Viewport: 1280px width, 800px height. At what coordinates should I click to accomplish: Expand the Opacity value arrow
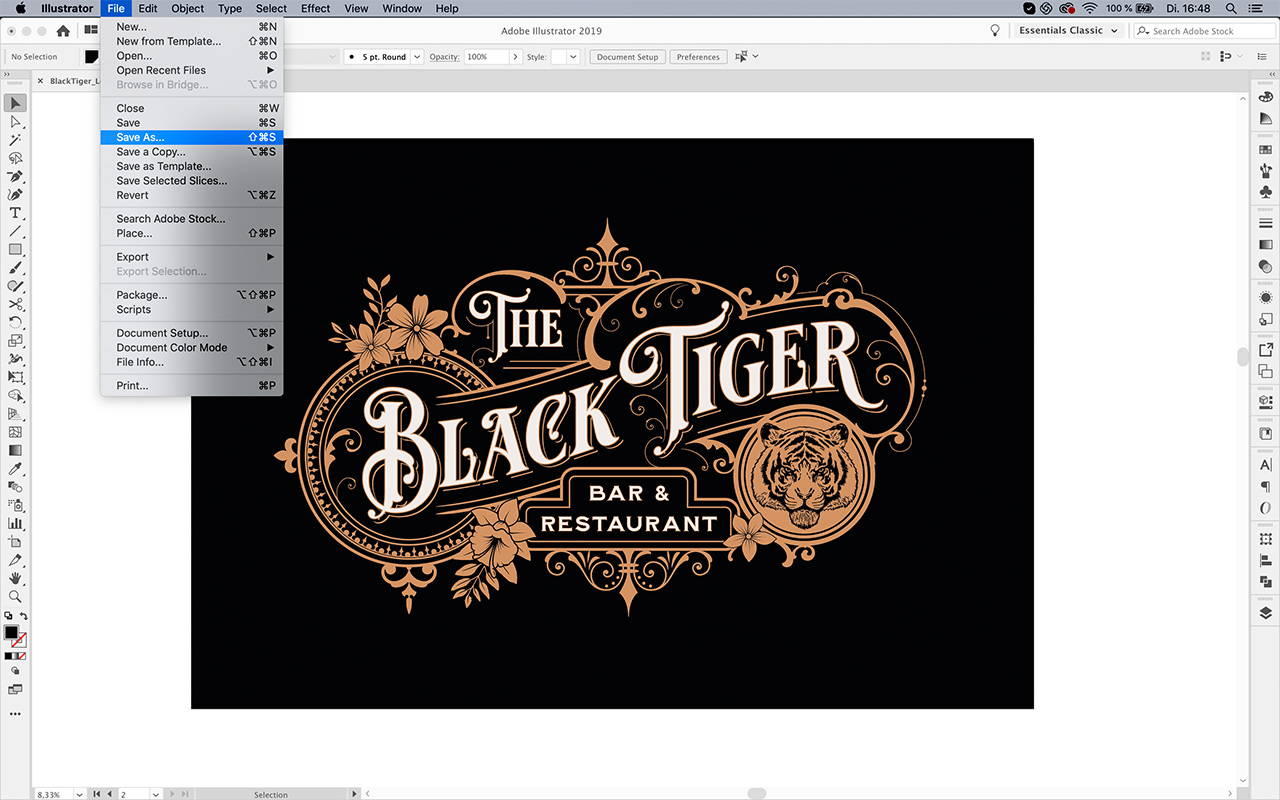click(x=516, y=57)
